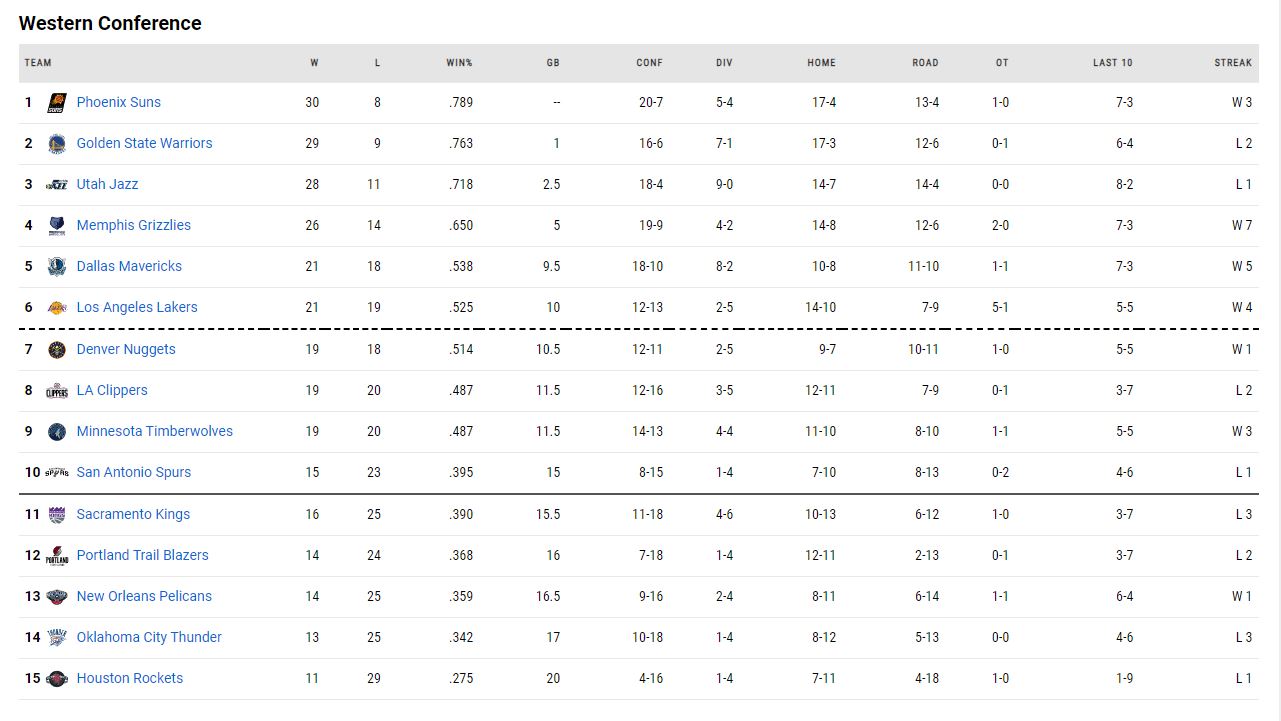Screen dimensions: 1281x721
Task: Click the TEAM column header
Action: point(38,63)
